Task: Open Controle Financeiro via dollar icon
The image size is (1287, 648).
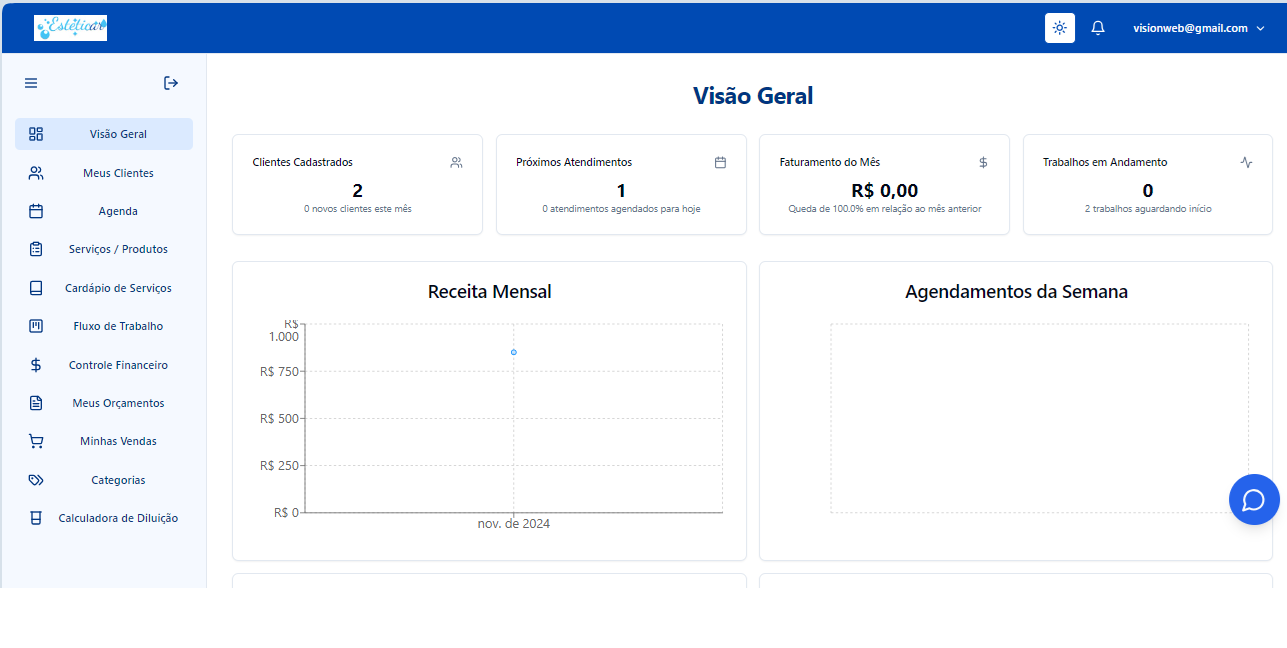Action: point(36,364)
